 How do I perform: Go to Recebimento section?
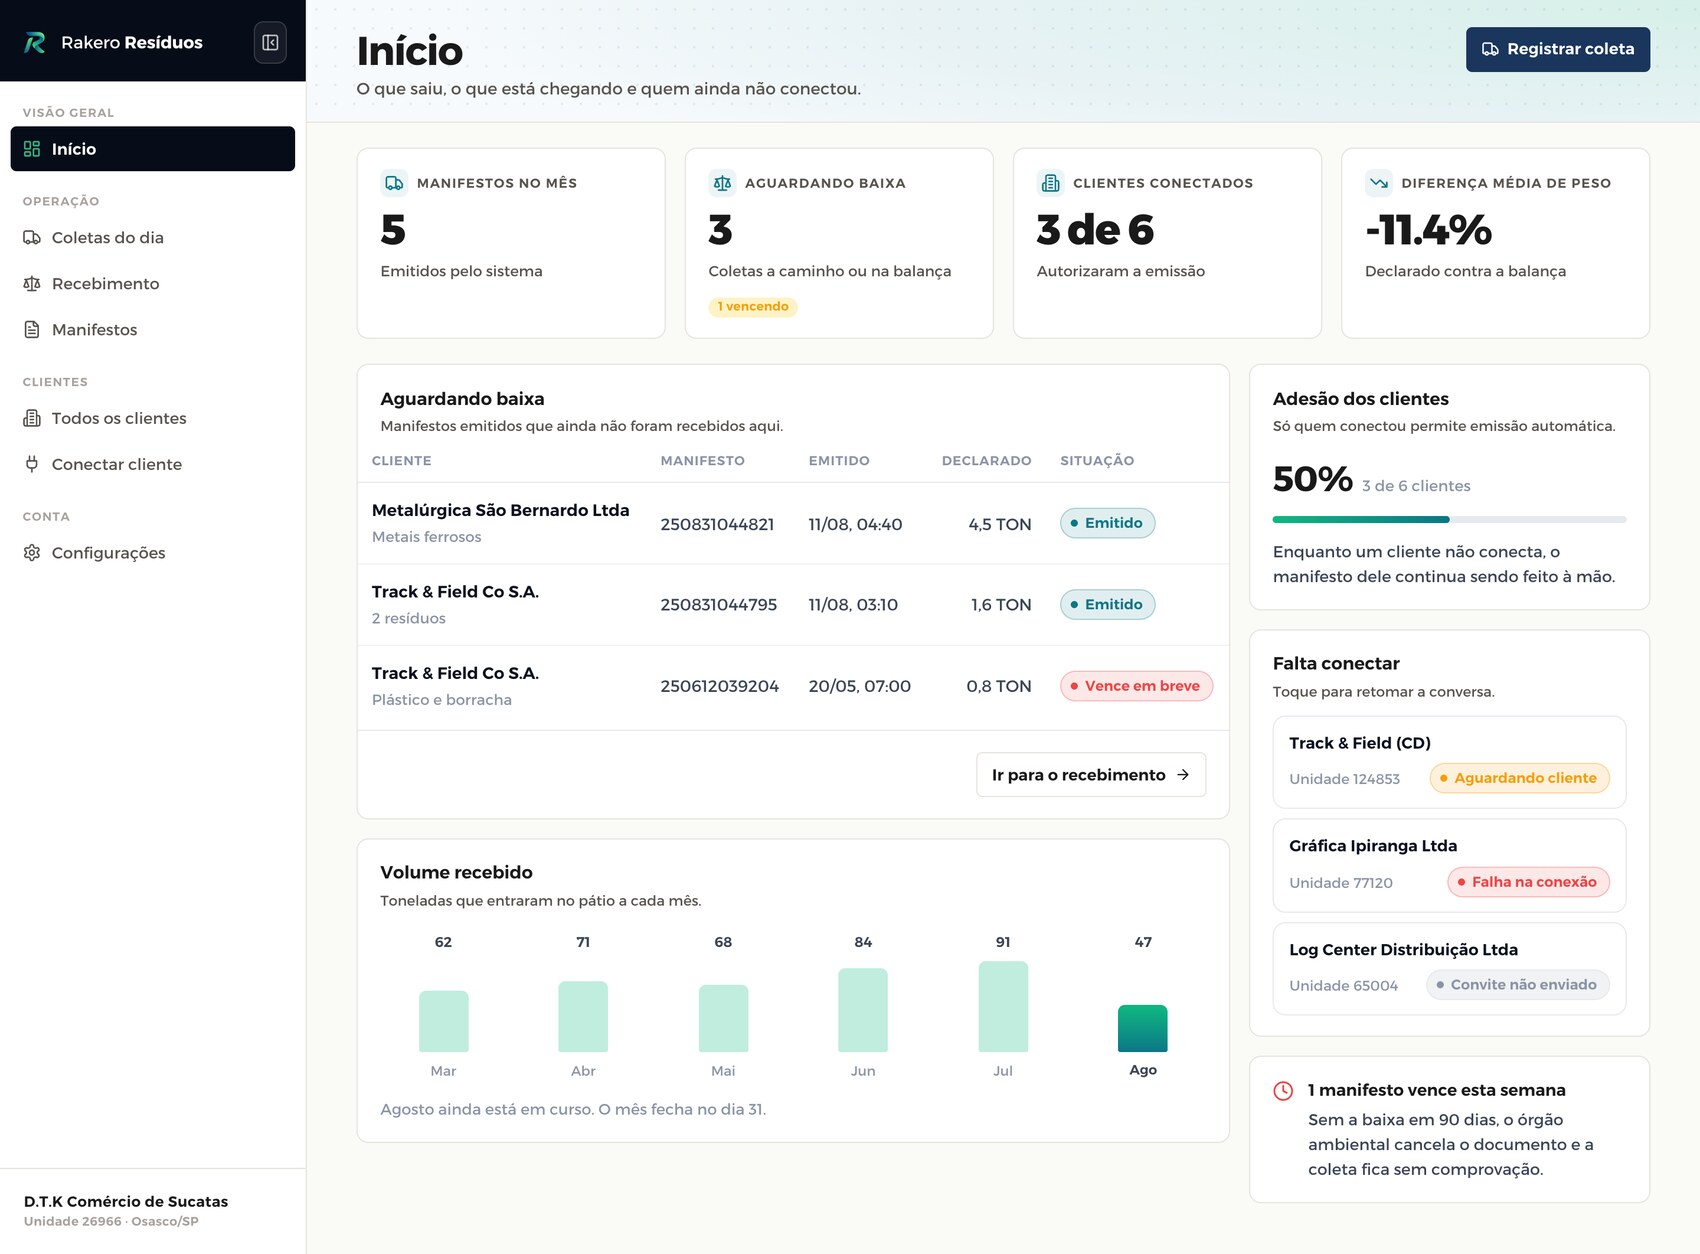coord(153,284)
